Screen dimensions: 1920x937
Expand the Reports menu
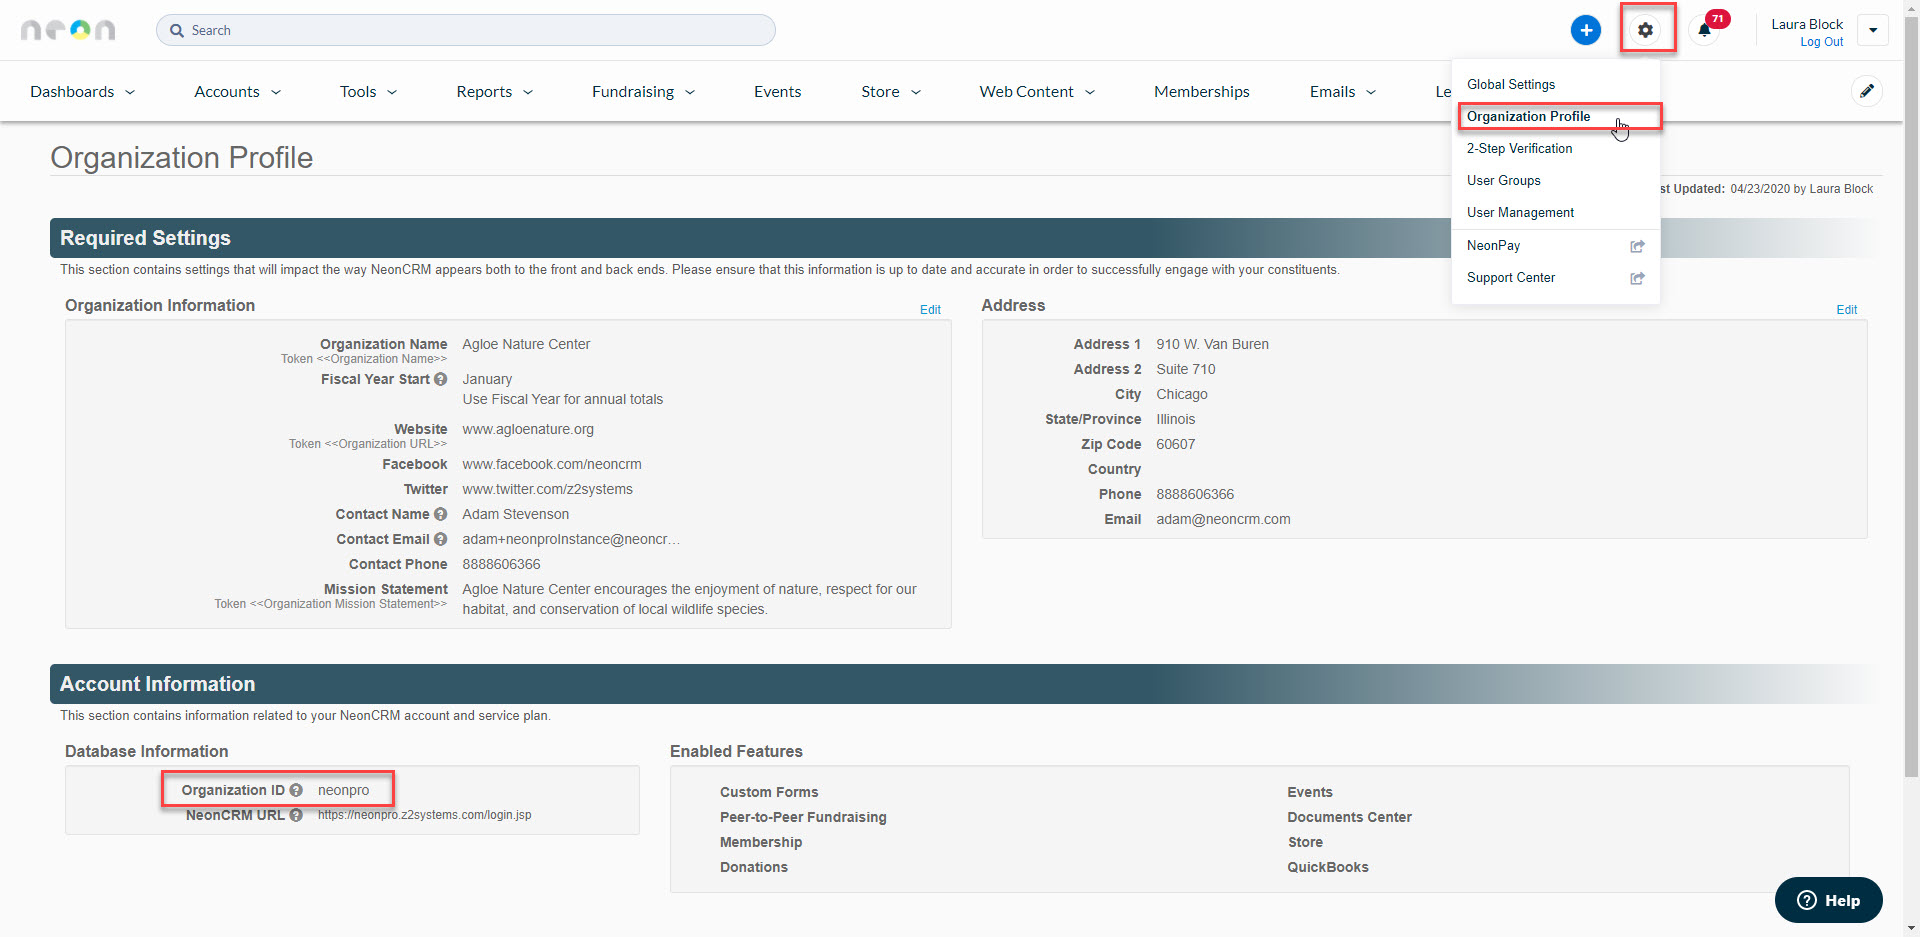click(x=495, y=91)
